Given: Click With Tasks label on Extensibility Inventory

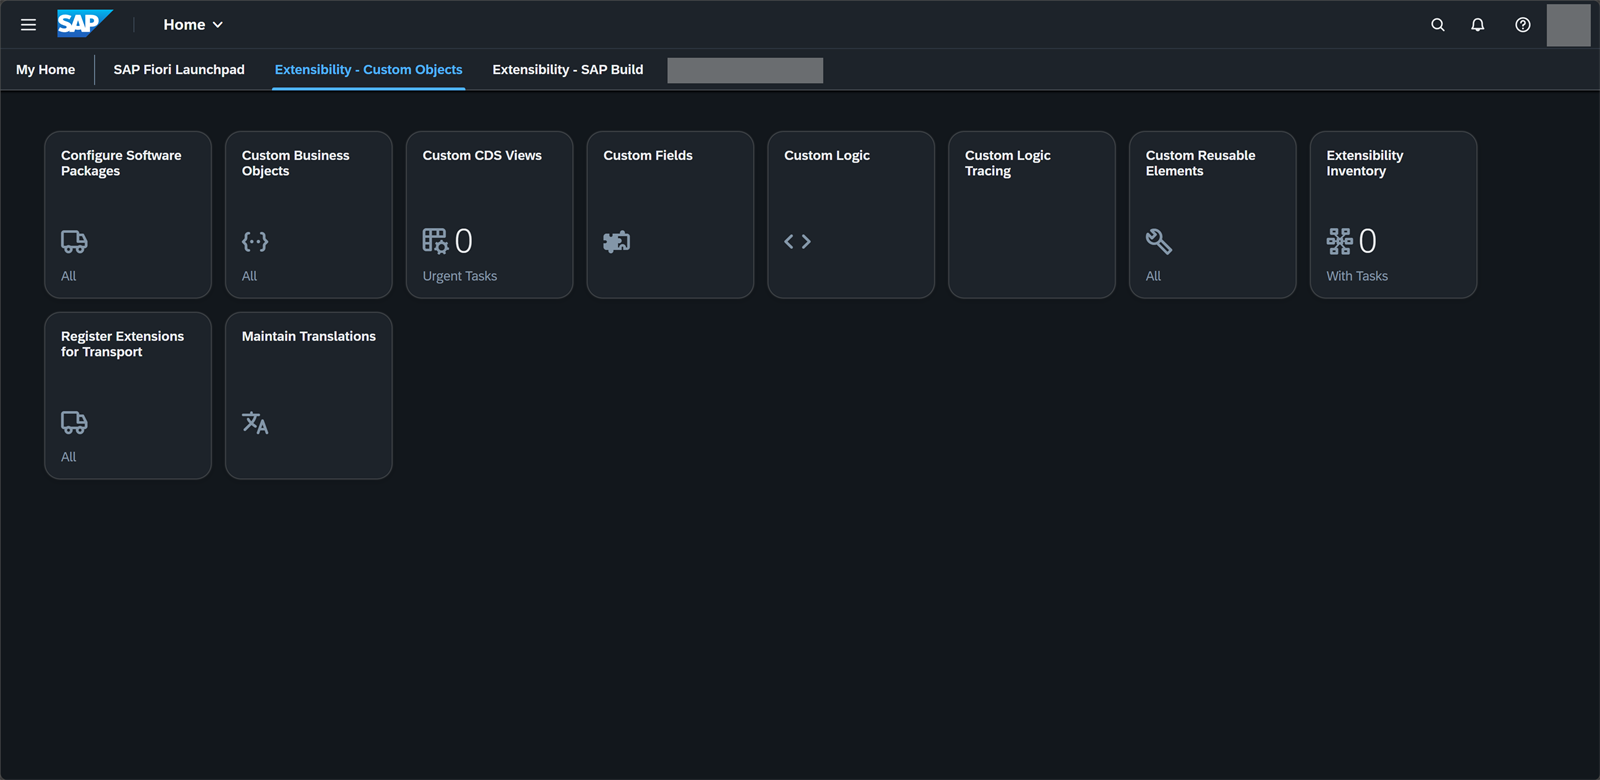Looking at the screenshot, I should coord(1357,276).
